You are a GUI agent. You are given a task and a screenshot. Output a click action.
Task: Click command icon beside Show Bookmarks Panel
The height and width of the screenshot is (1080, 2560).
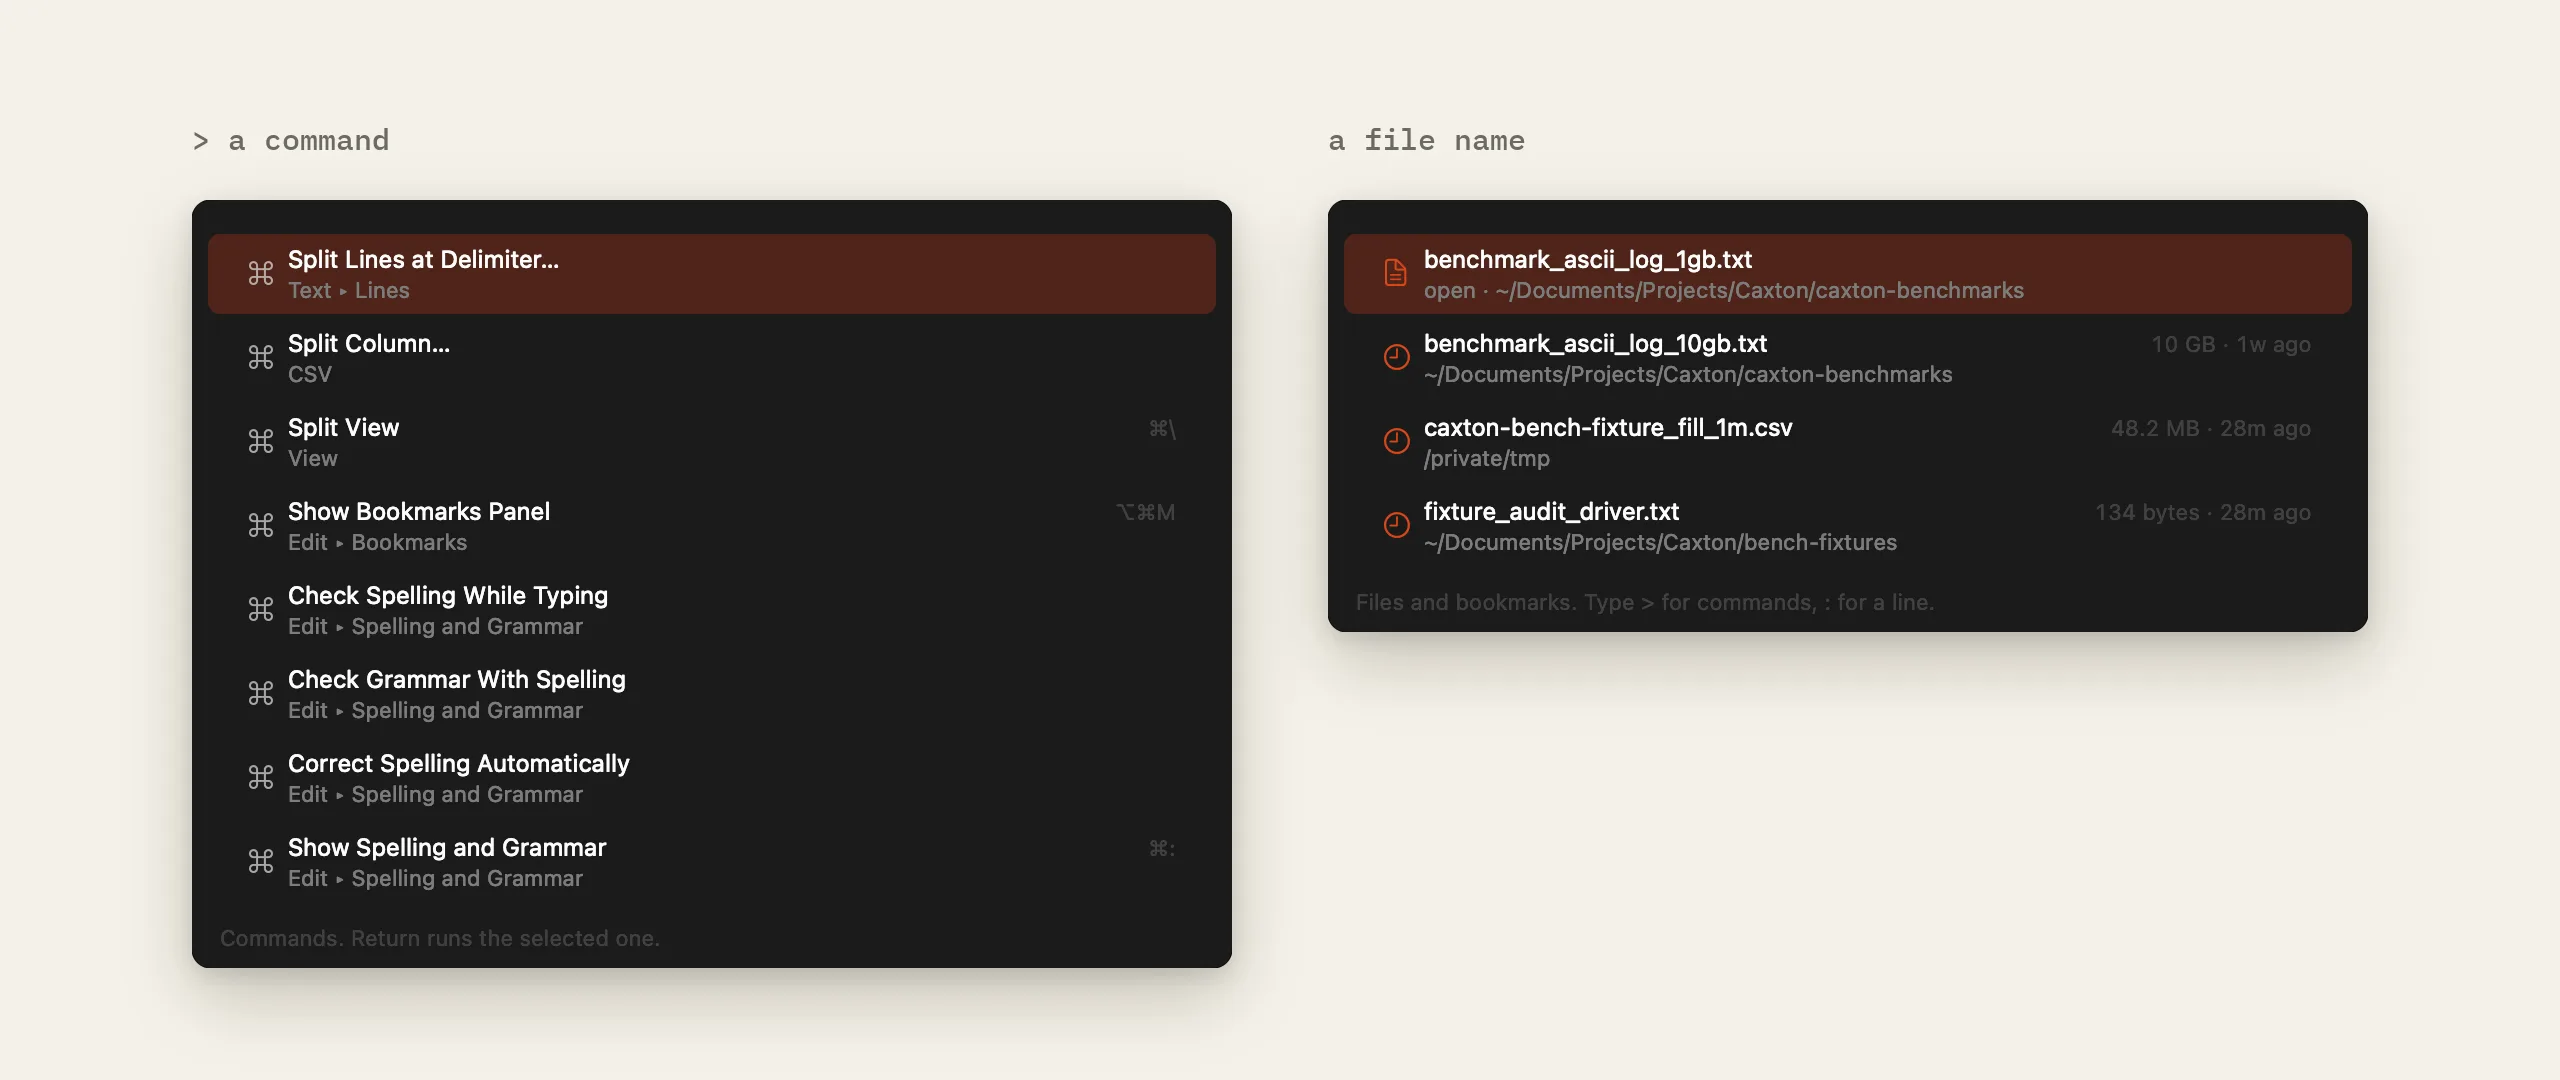tap(261, 525)
